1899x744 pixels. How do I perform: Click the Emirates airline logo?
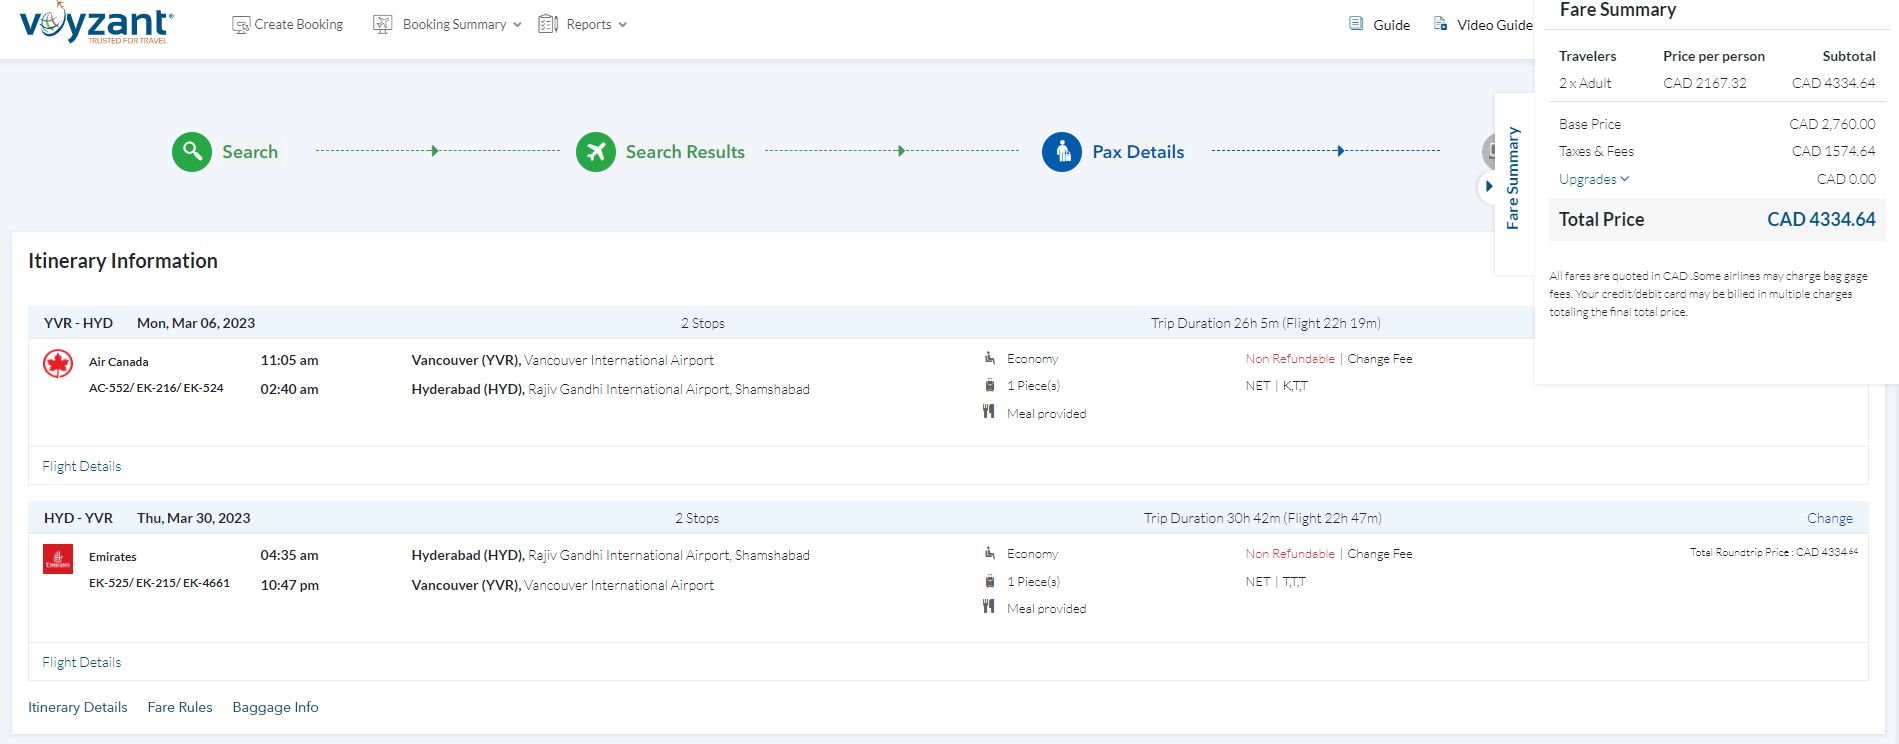point(58,559)
